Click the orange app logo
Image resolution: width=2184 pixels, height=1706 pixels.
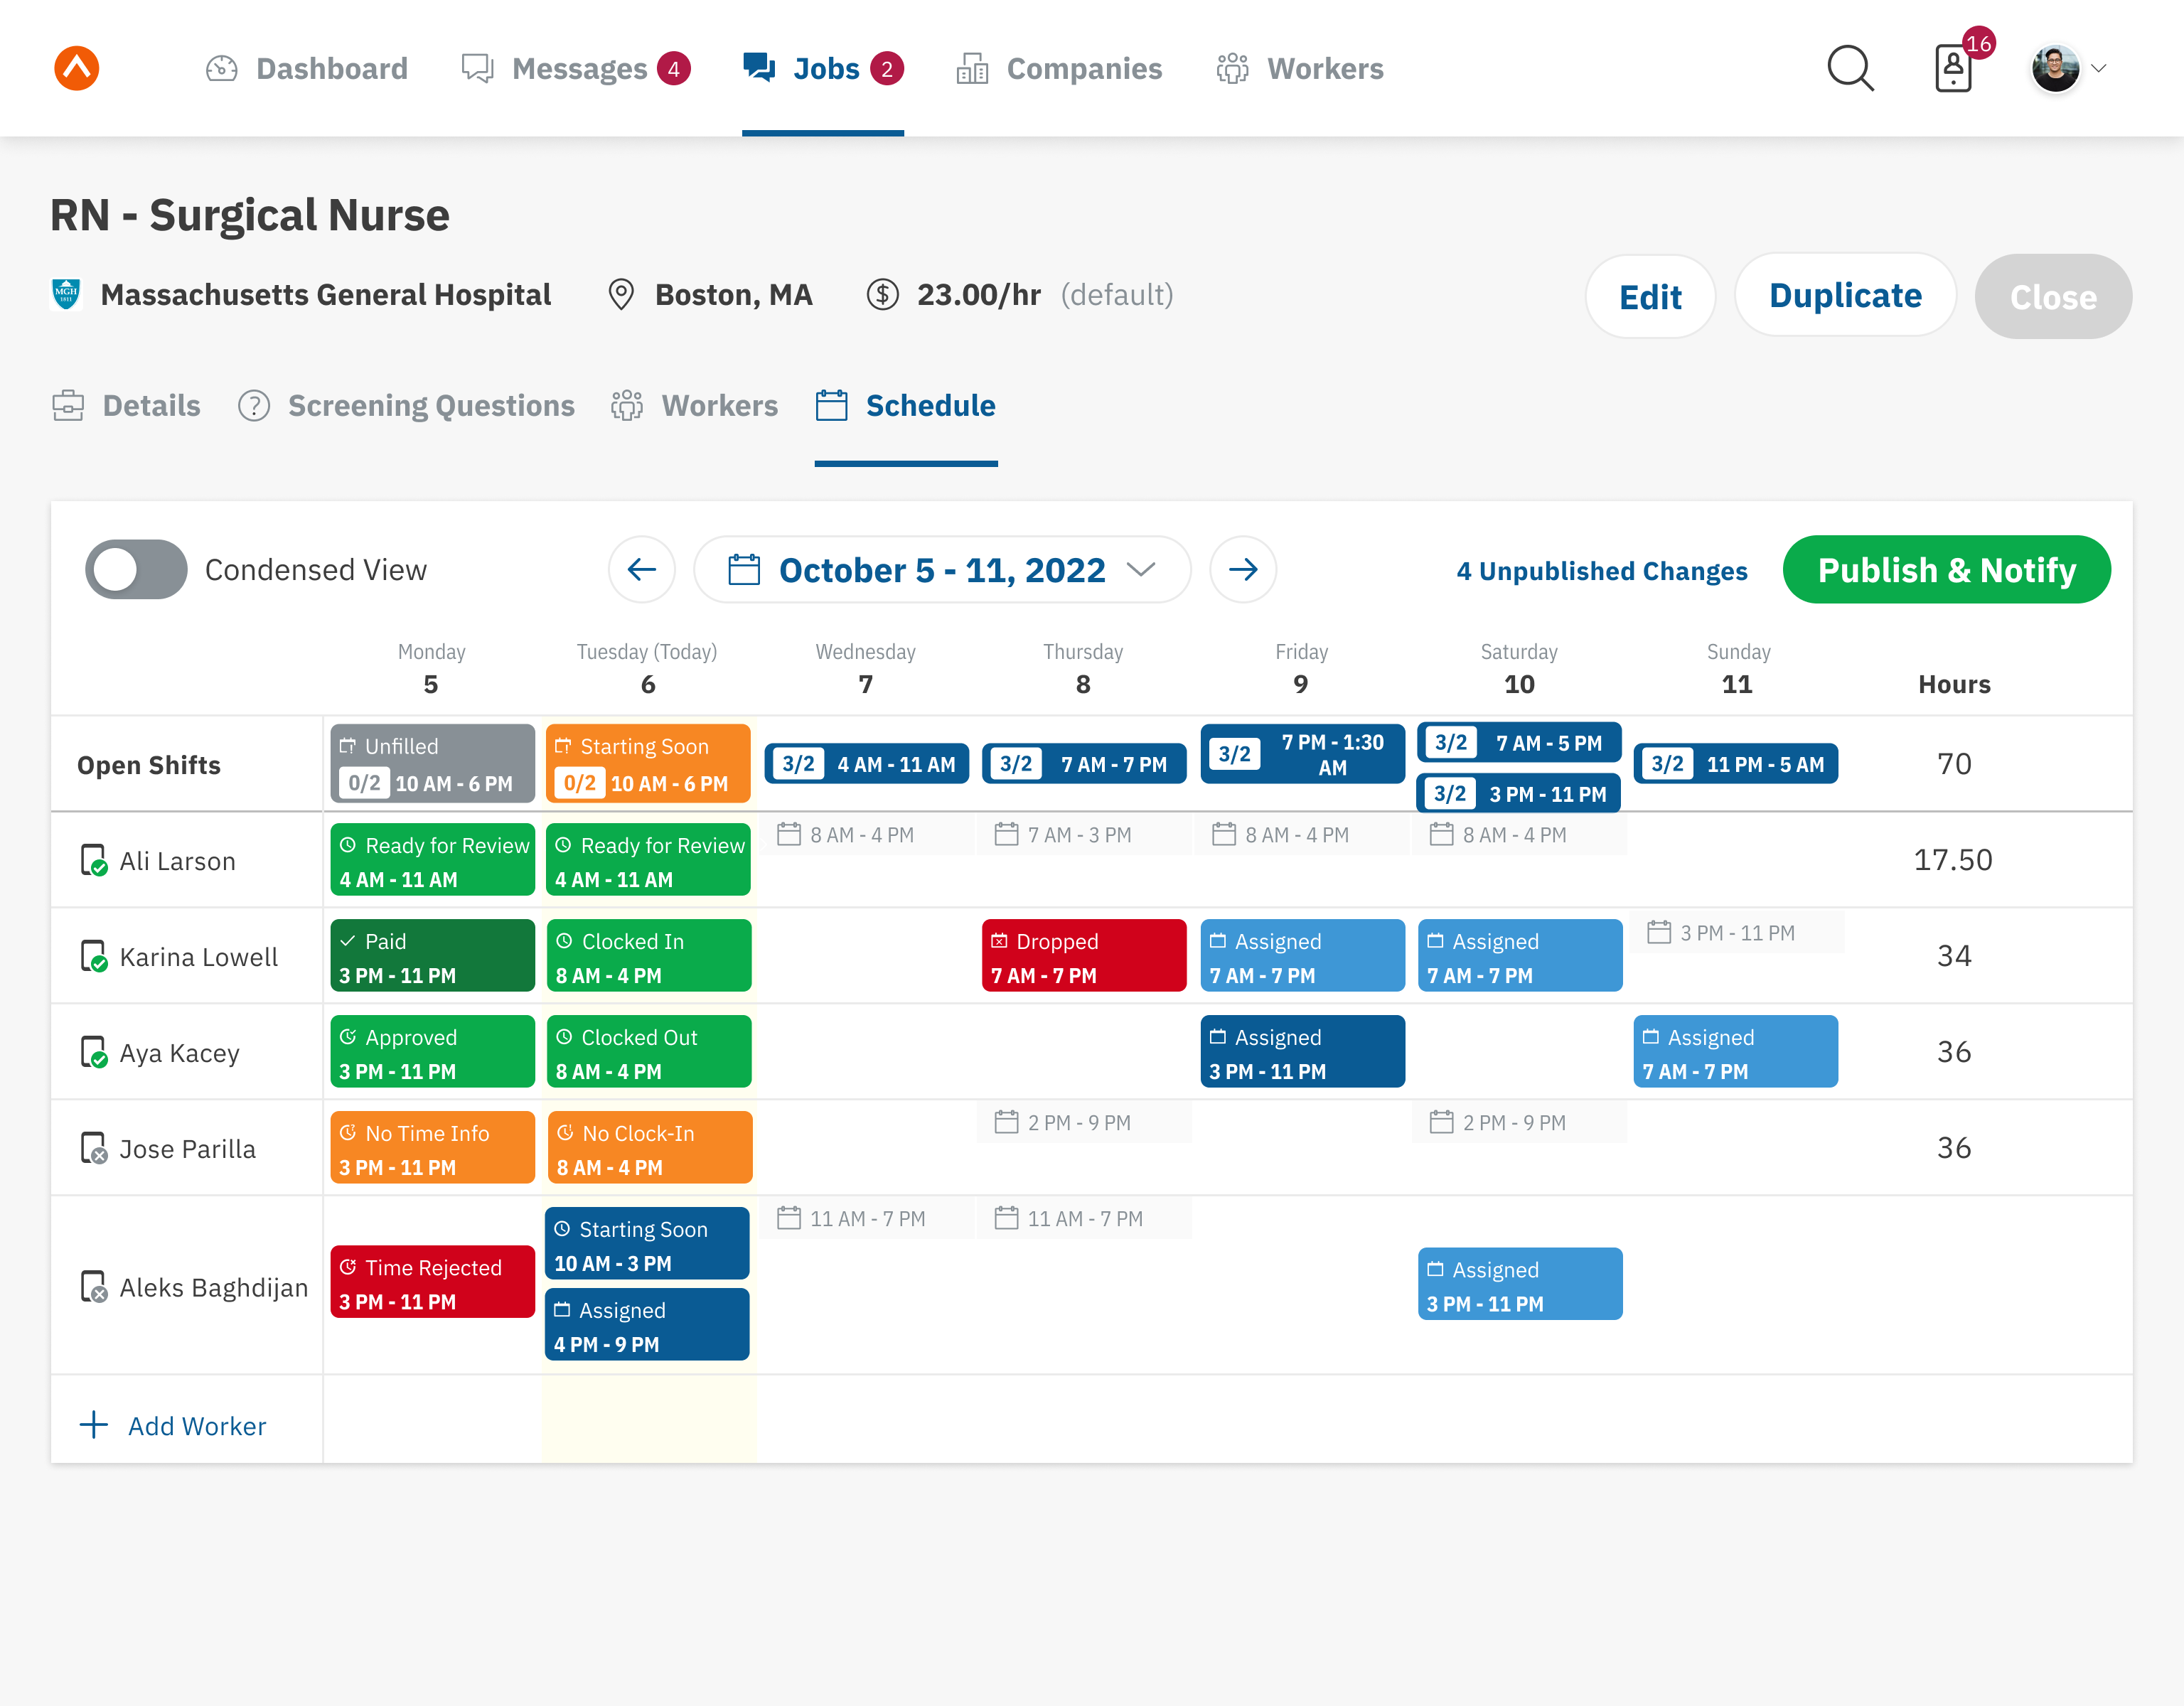tap(77, 68)
